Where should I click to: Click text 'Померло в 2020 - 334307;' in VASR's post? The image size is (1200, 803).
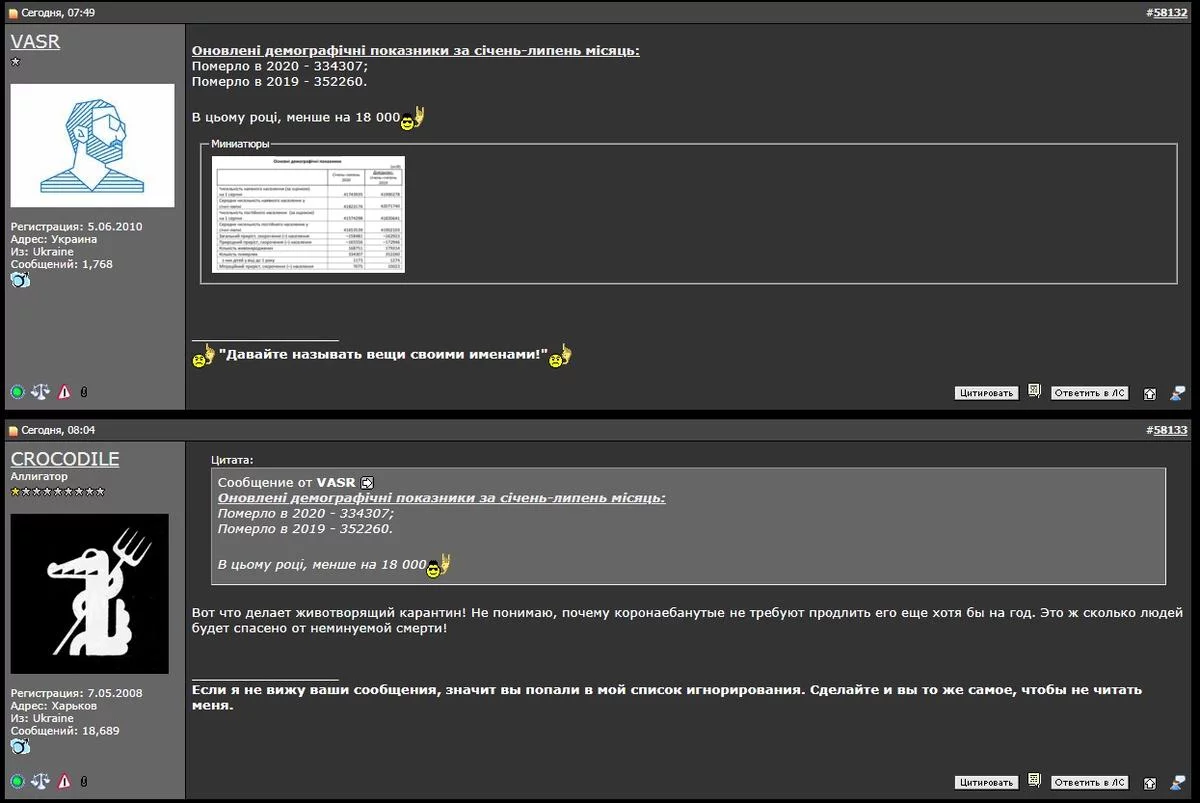coord(280,66)
